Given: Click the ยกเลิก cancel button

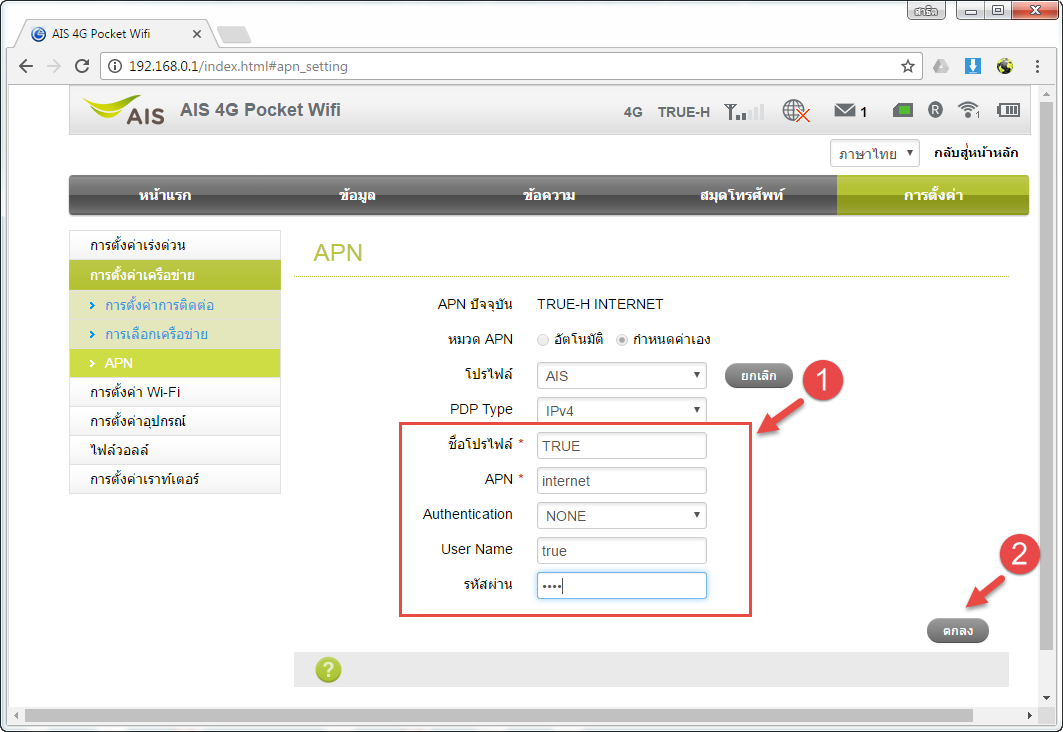Looking at the screenshot, I should [x=759, y=375].
